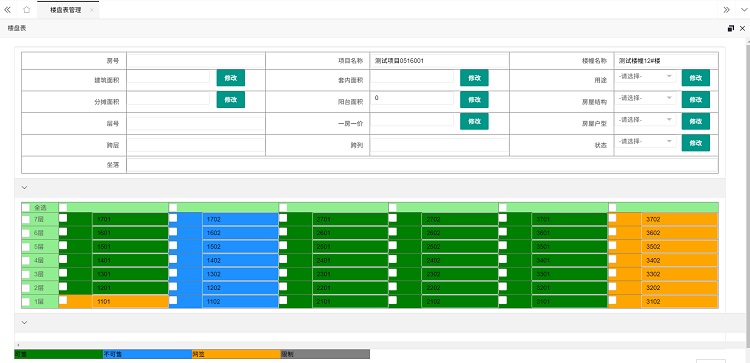Click the double left arrow collapse icon

tap(7, 10)
